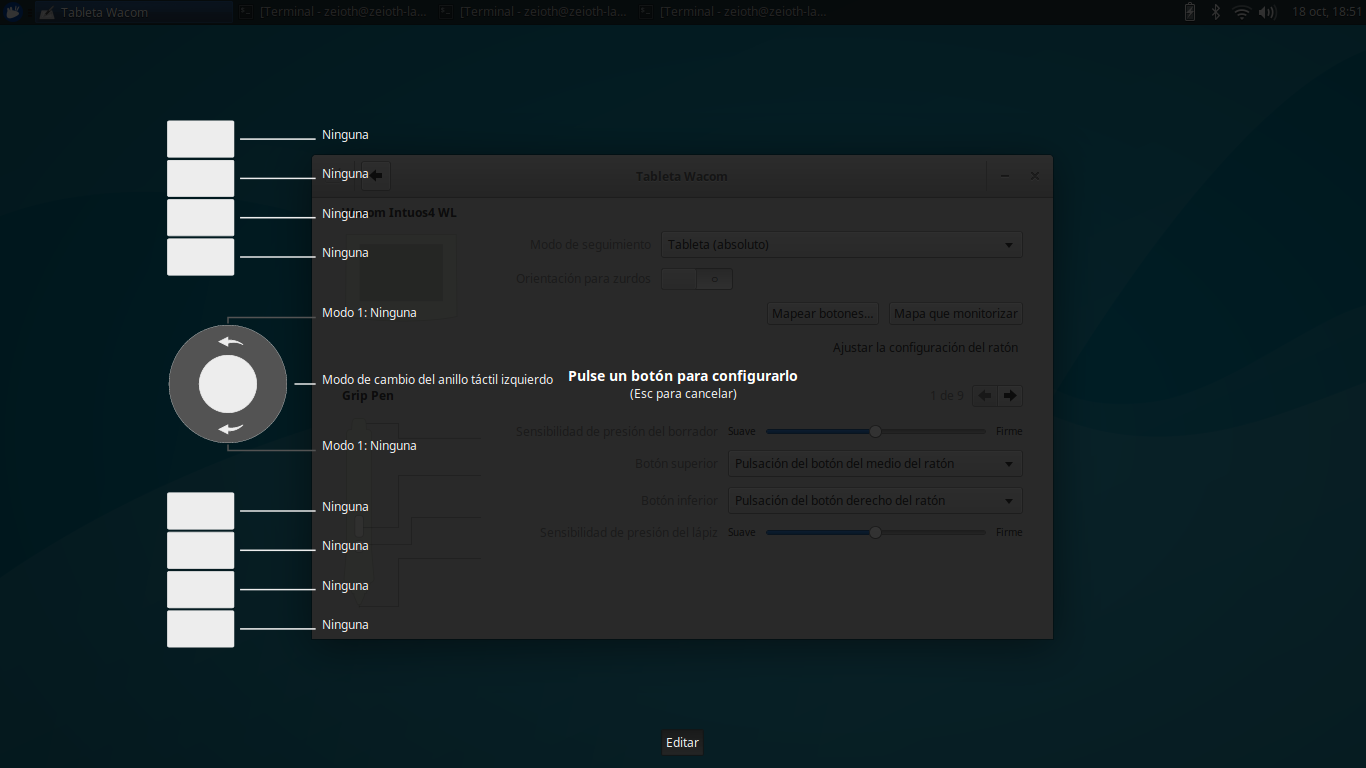Open the 'Botón superior' action dropdown

pyautogui.click(x=875, y=464)
